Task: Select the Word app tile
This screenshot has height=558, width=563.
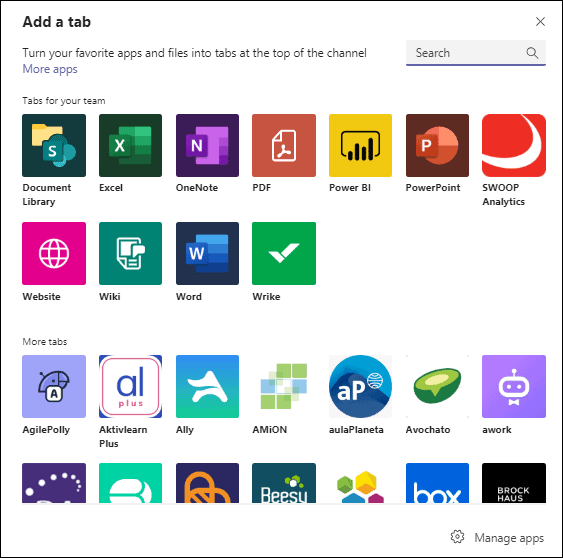Action: pos(207,254)
